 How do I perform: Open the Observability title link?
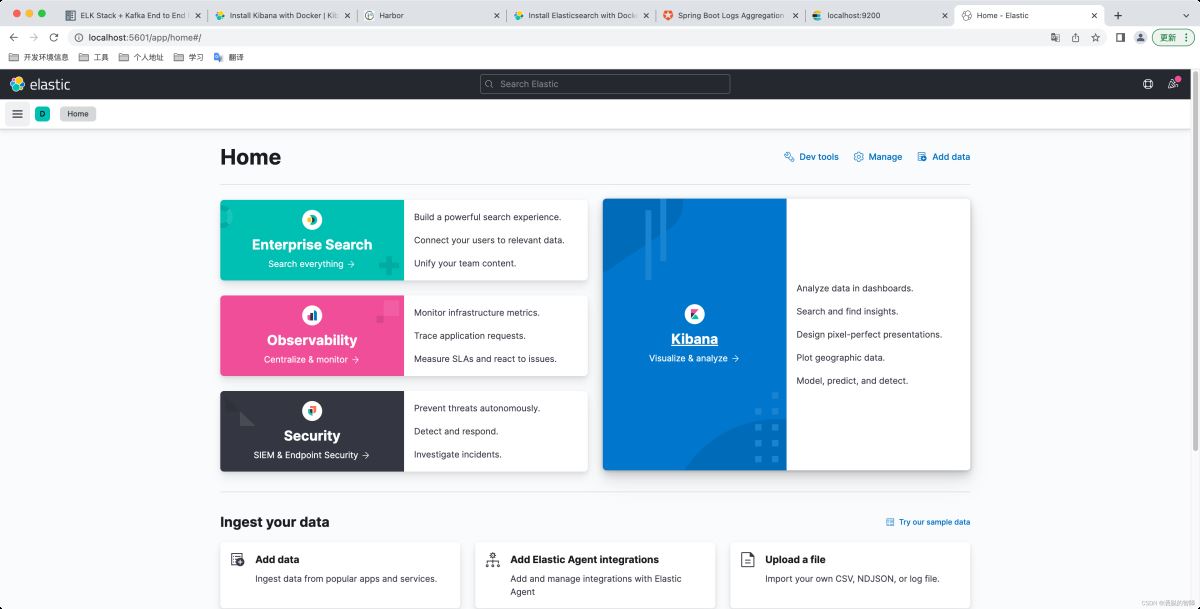312,340
